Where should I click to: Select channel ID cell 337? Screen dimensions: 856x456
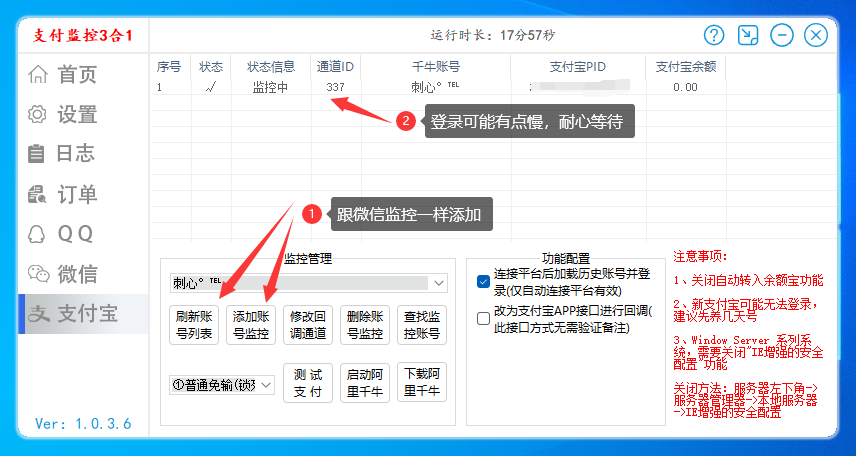tap(335, 87)
